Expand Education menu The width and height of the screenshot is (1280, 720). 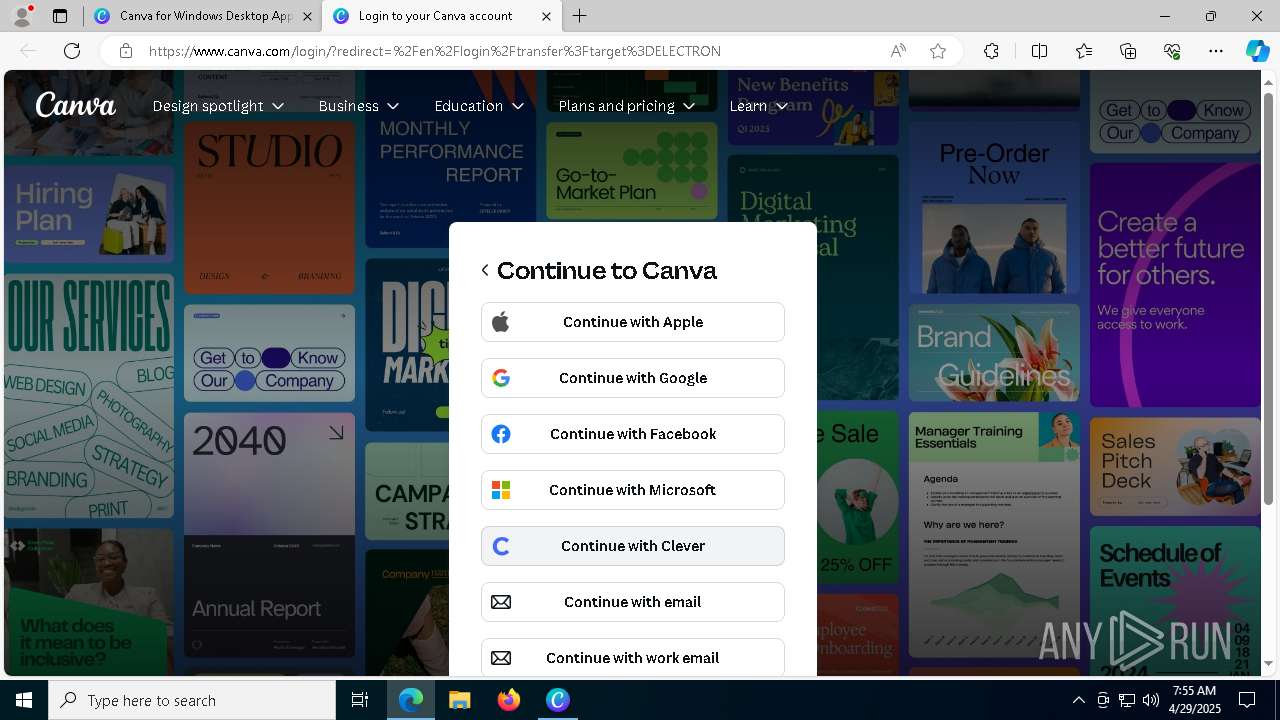[x=479, y=106]
